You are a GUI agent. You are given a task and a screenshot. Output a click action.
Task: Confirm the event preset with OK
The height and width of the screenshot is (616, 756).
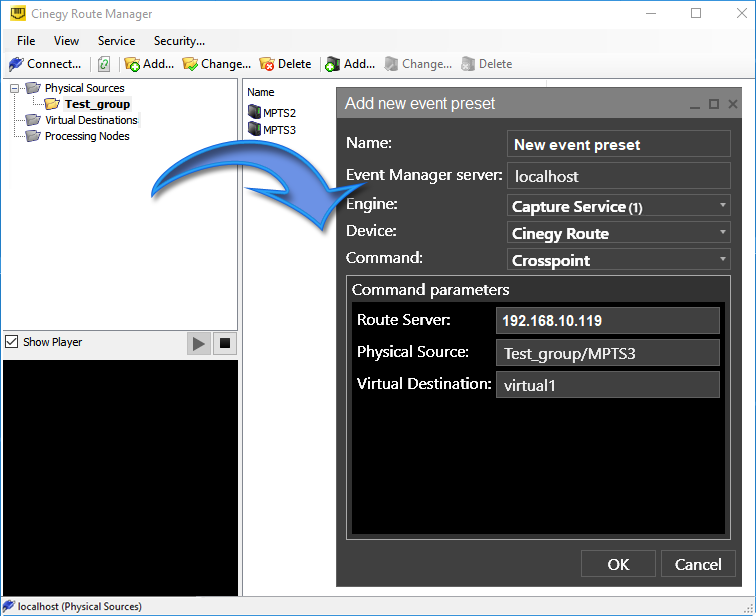(618, 563)
